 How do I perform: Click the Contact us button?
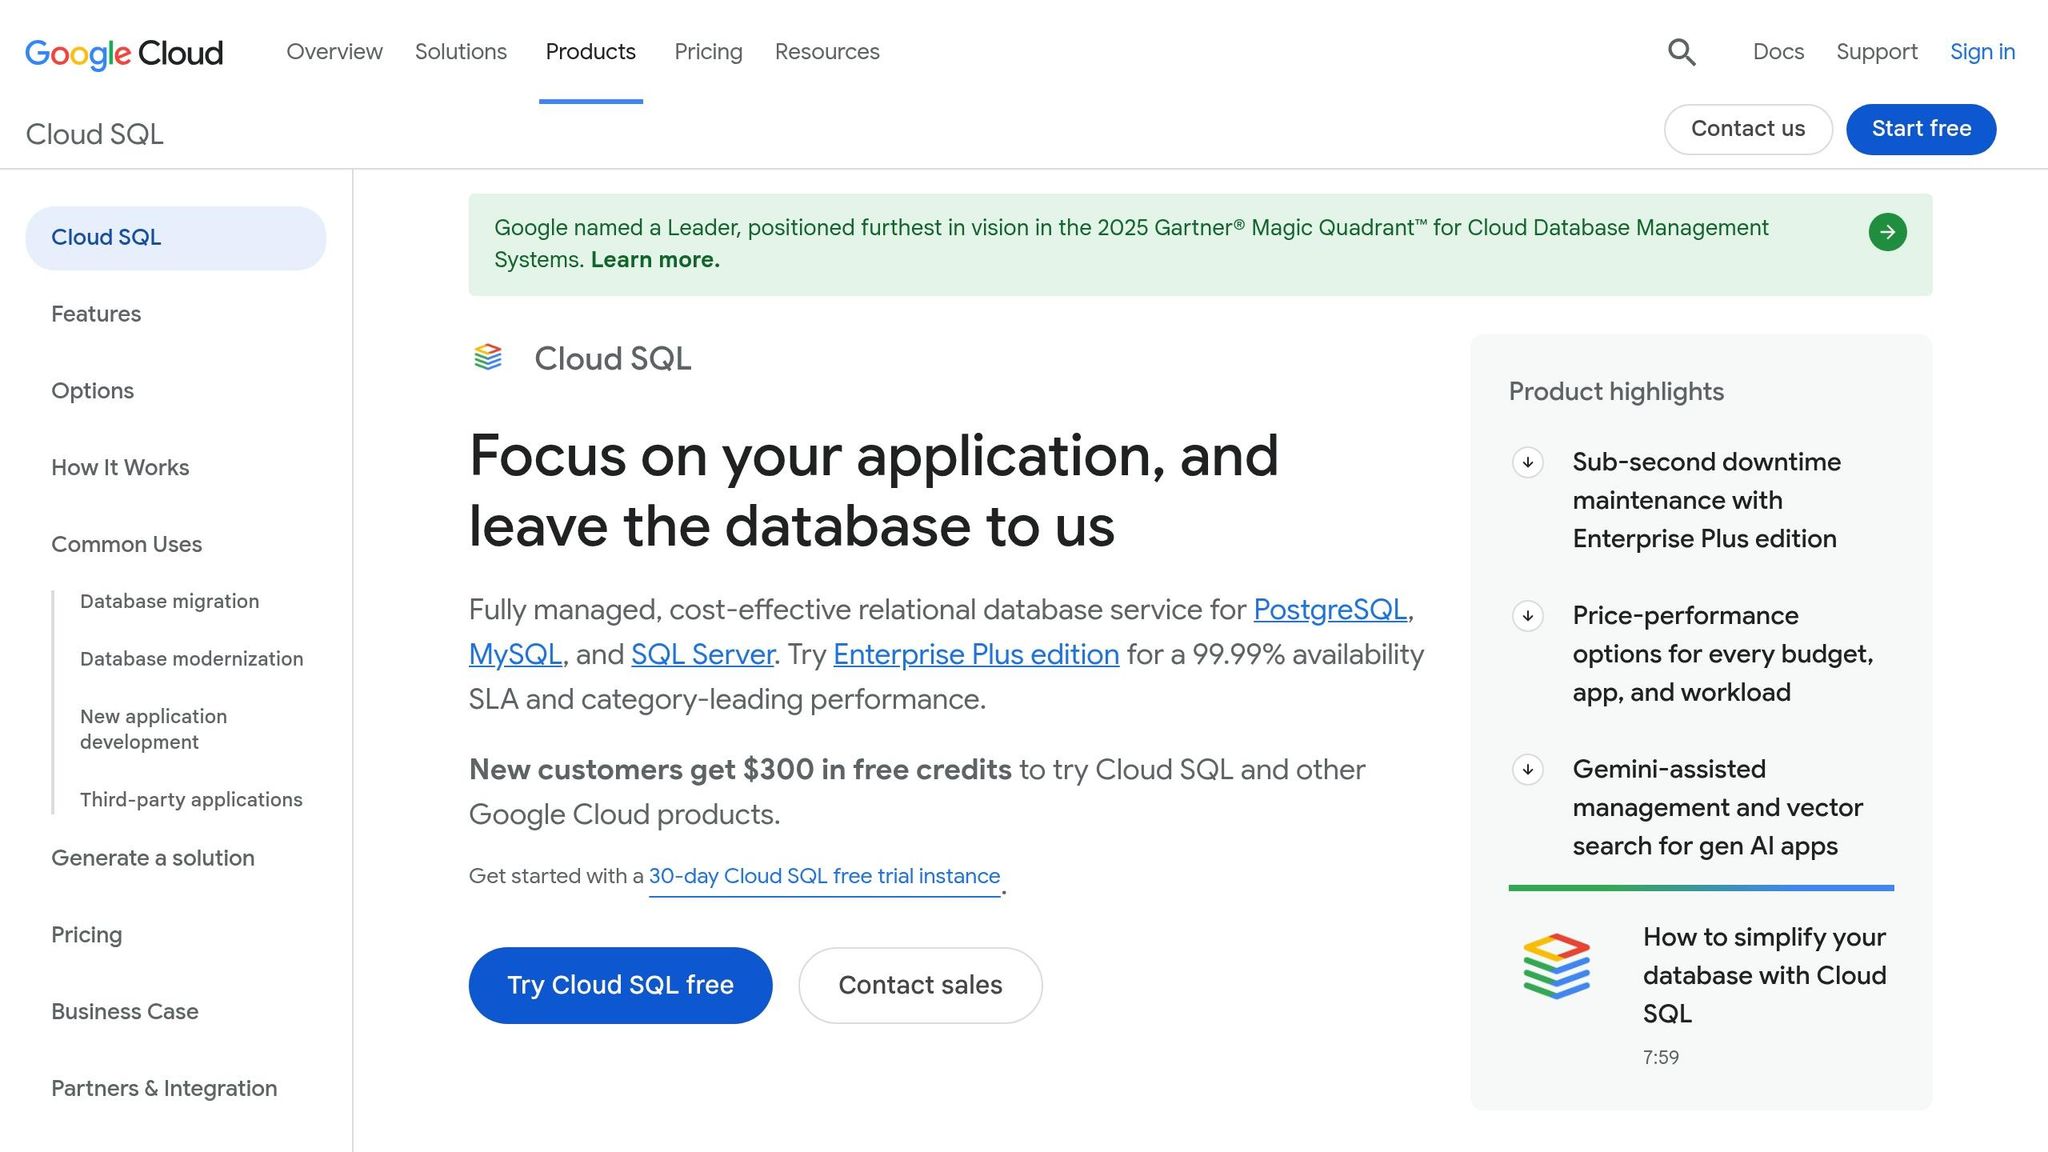[1748, 129]
